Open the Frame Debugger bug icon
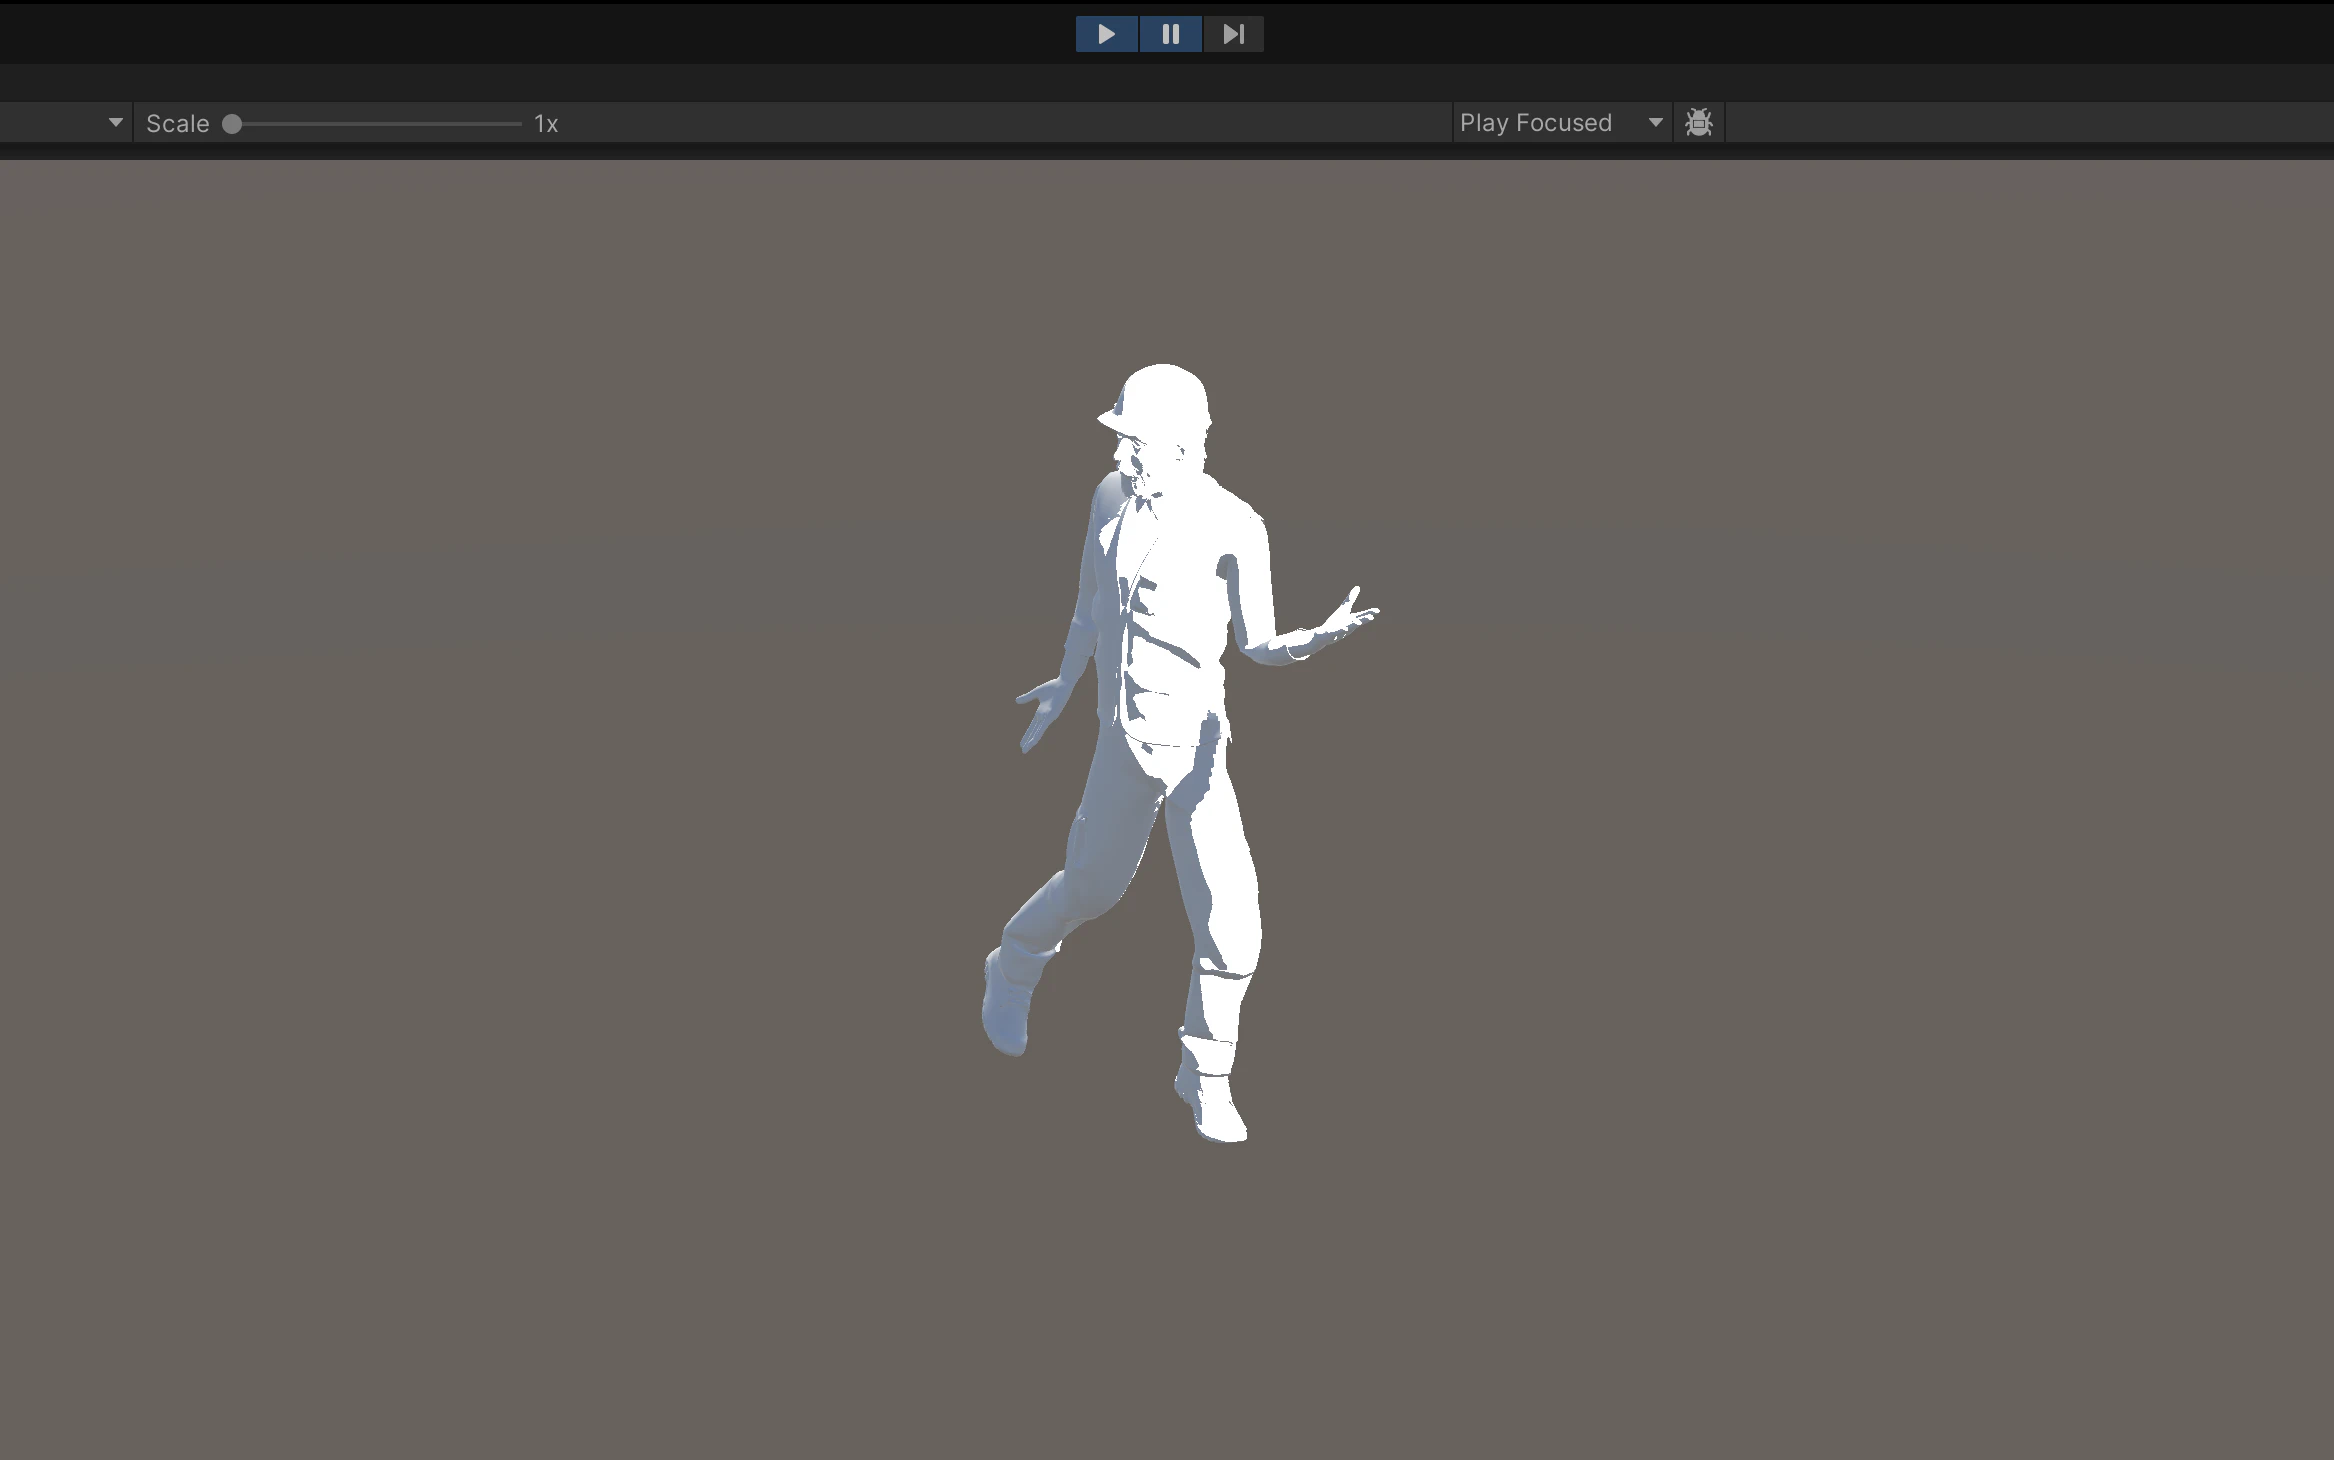 pos(1698,123)
